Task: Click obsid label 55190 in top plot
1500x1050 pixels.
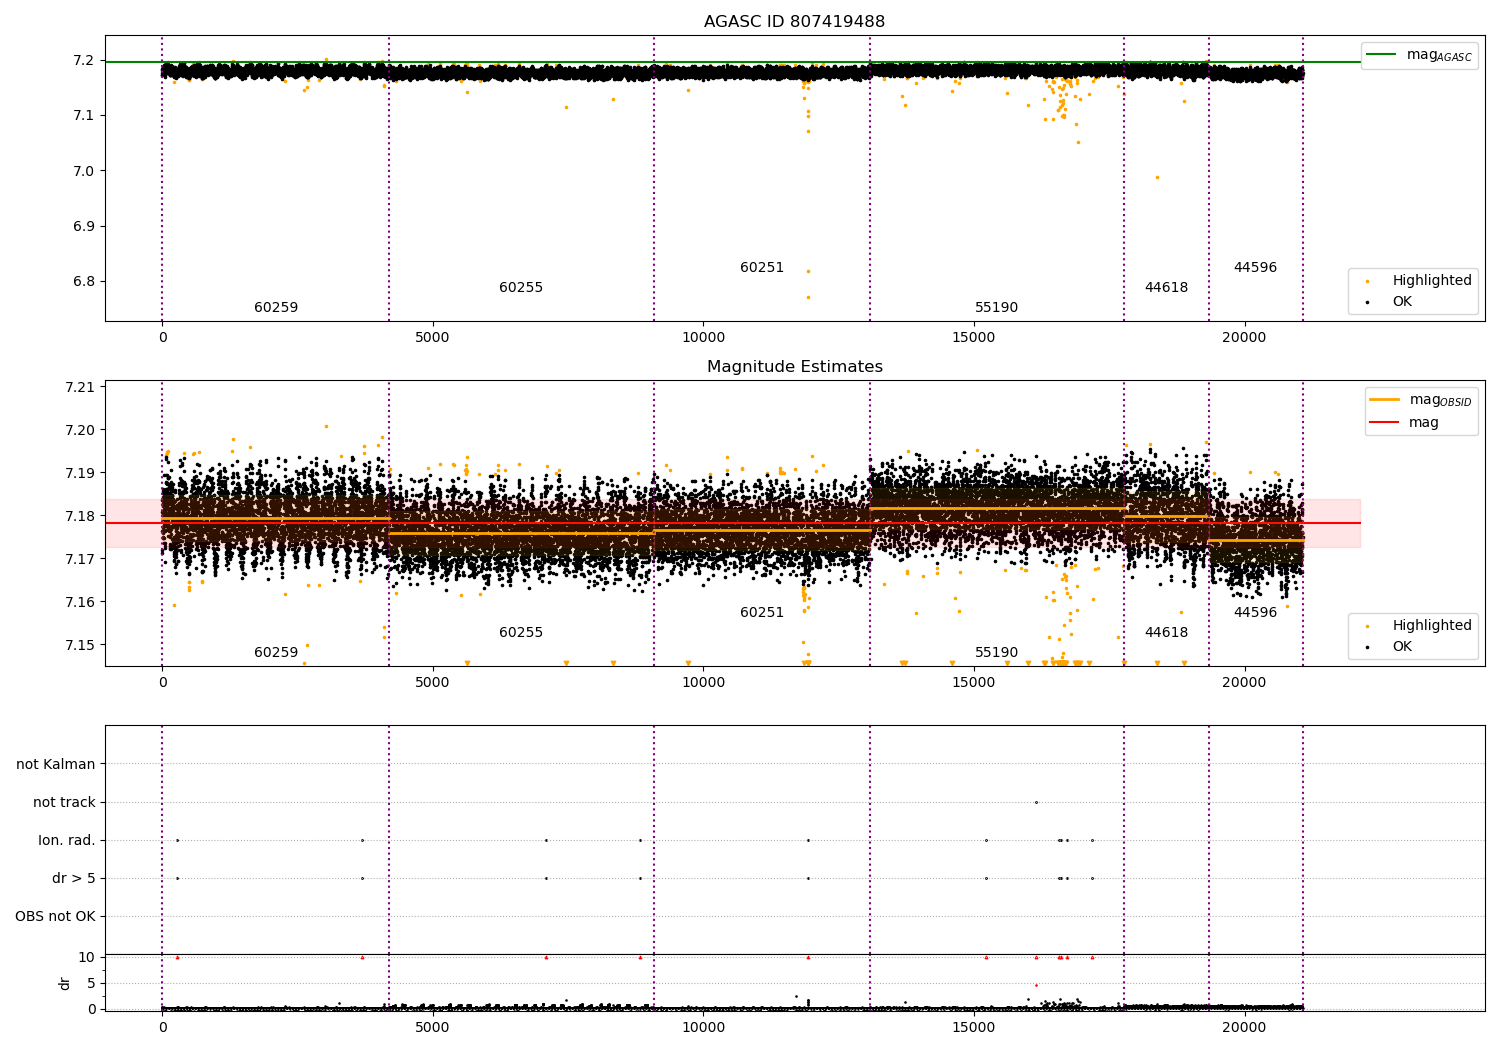Action: pyautogui.click(x=996, y=307)
